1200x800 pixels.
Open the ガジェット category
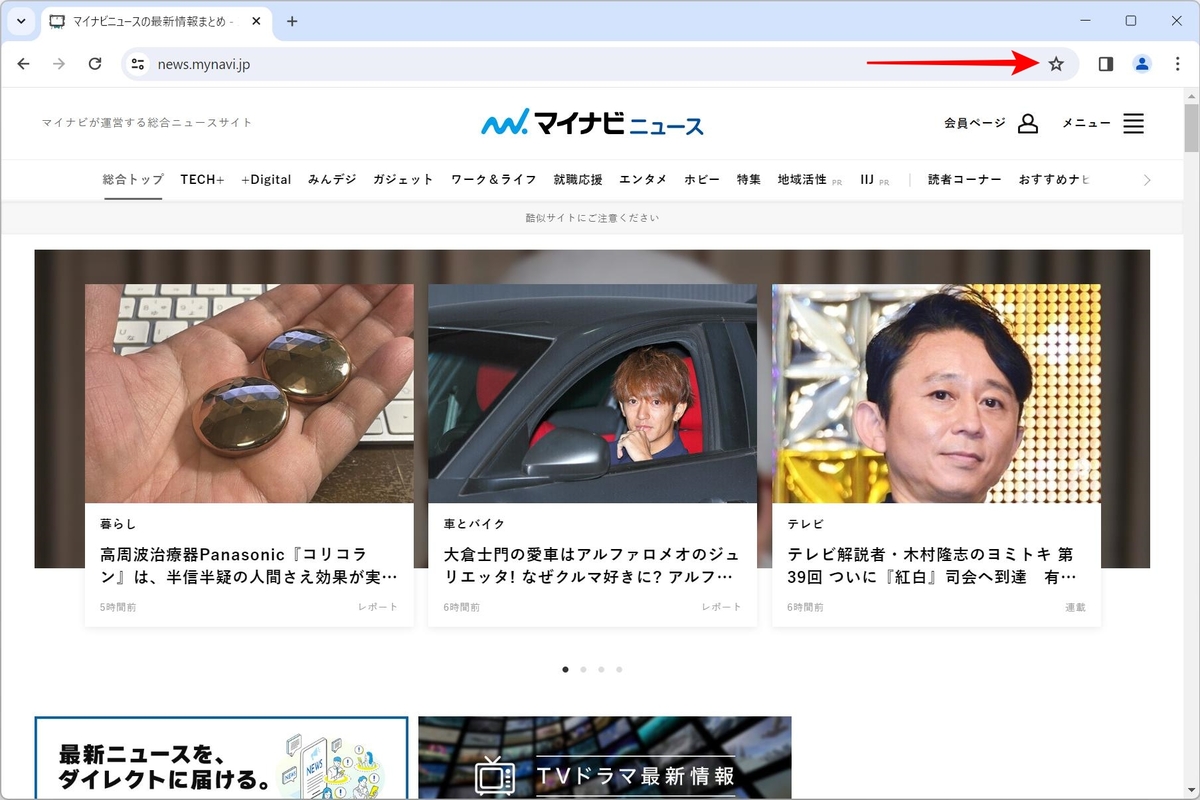click(x=403, y=180)
